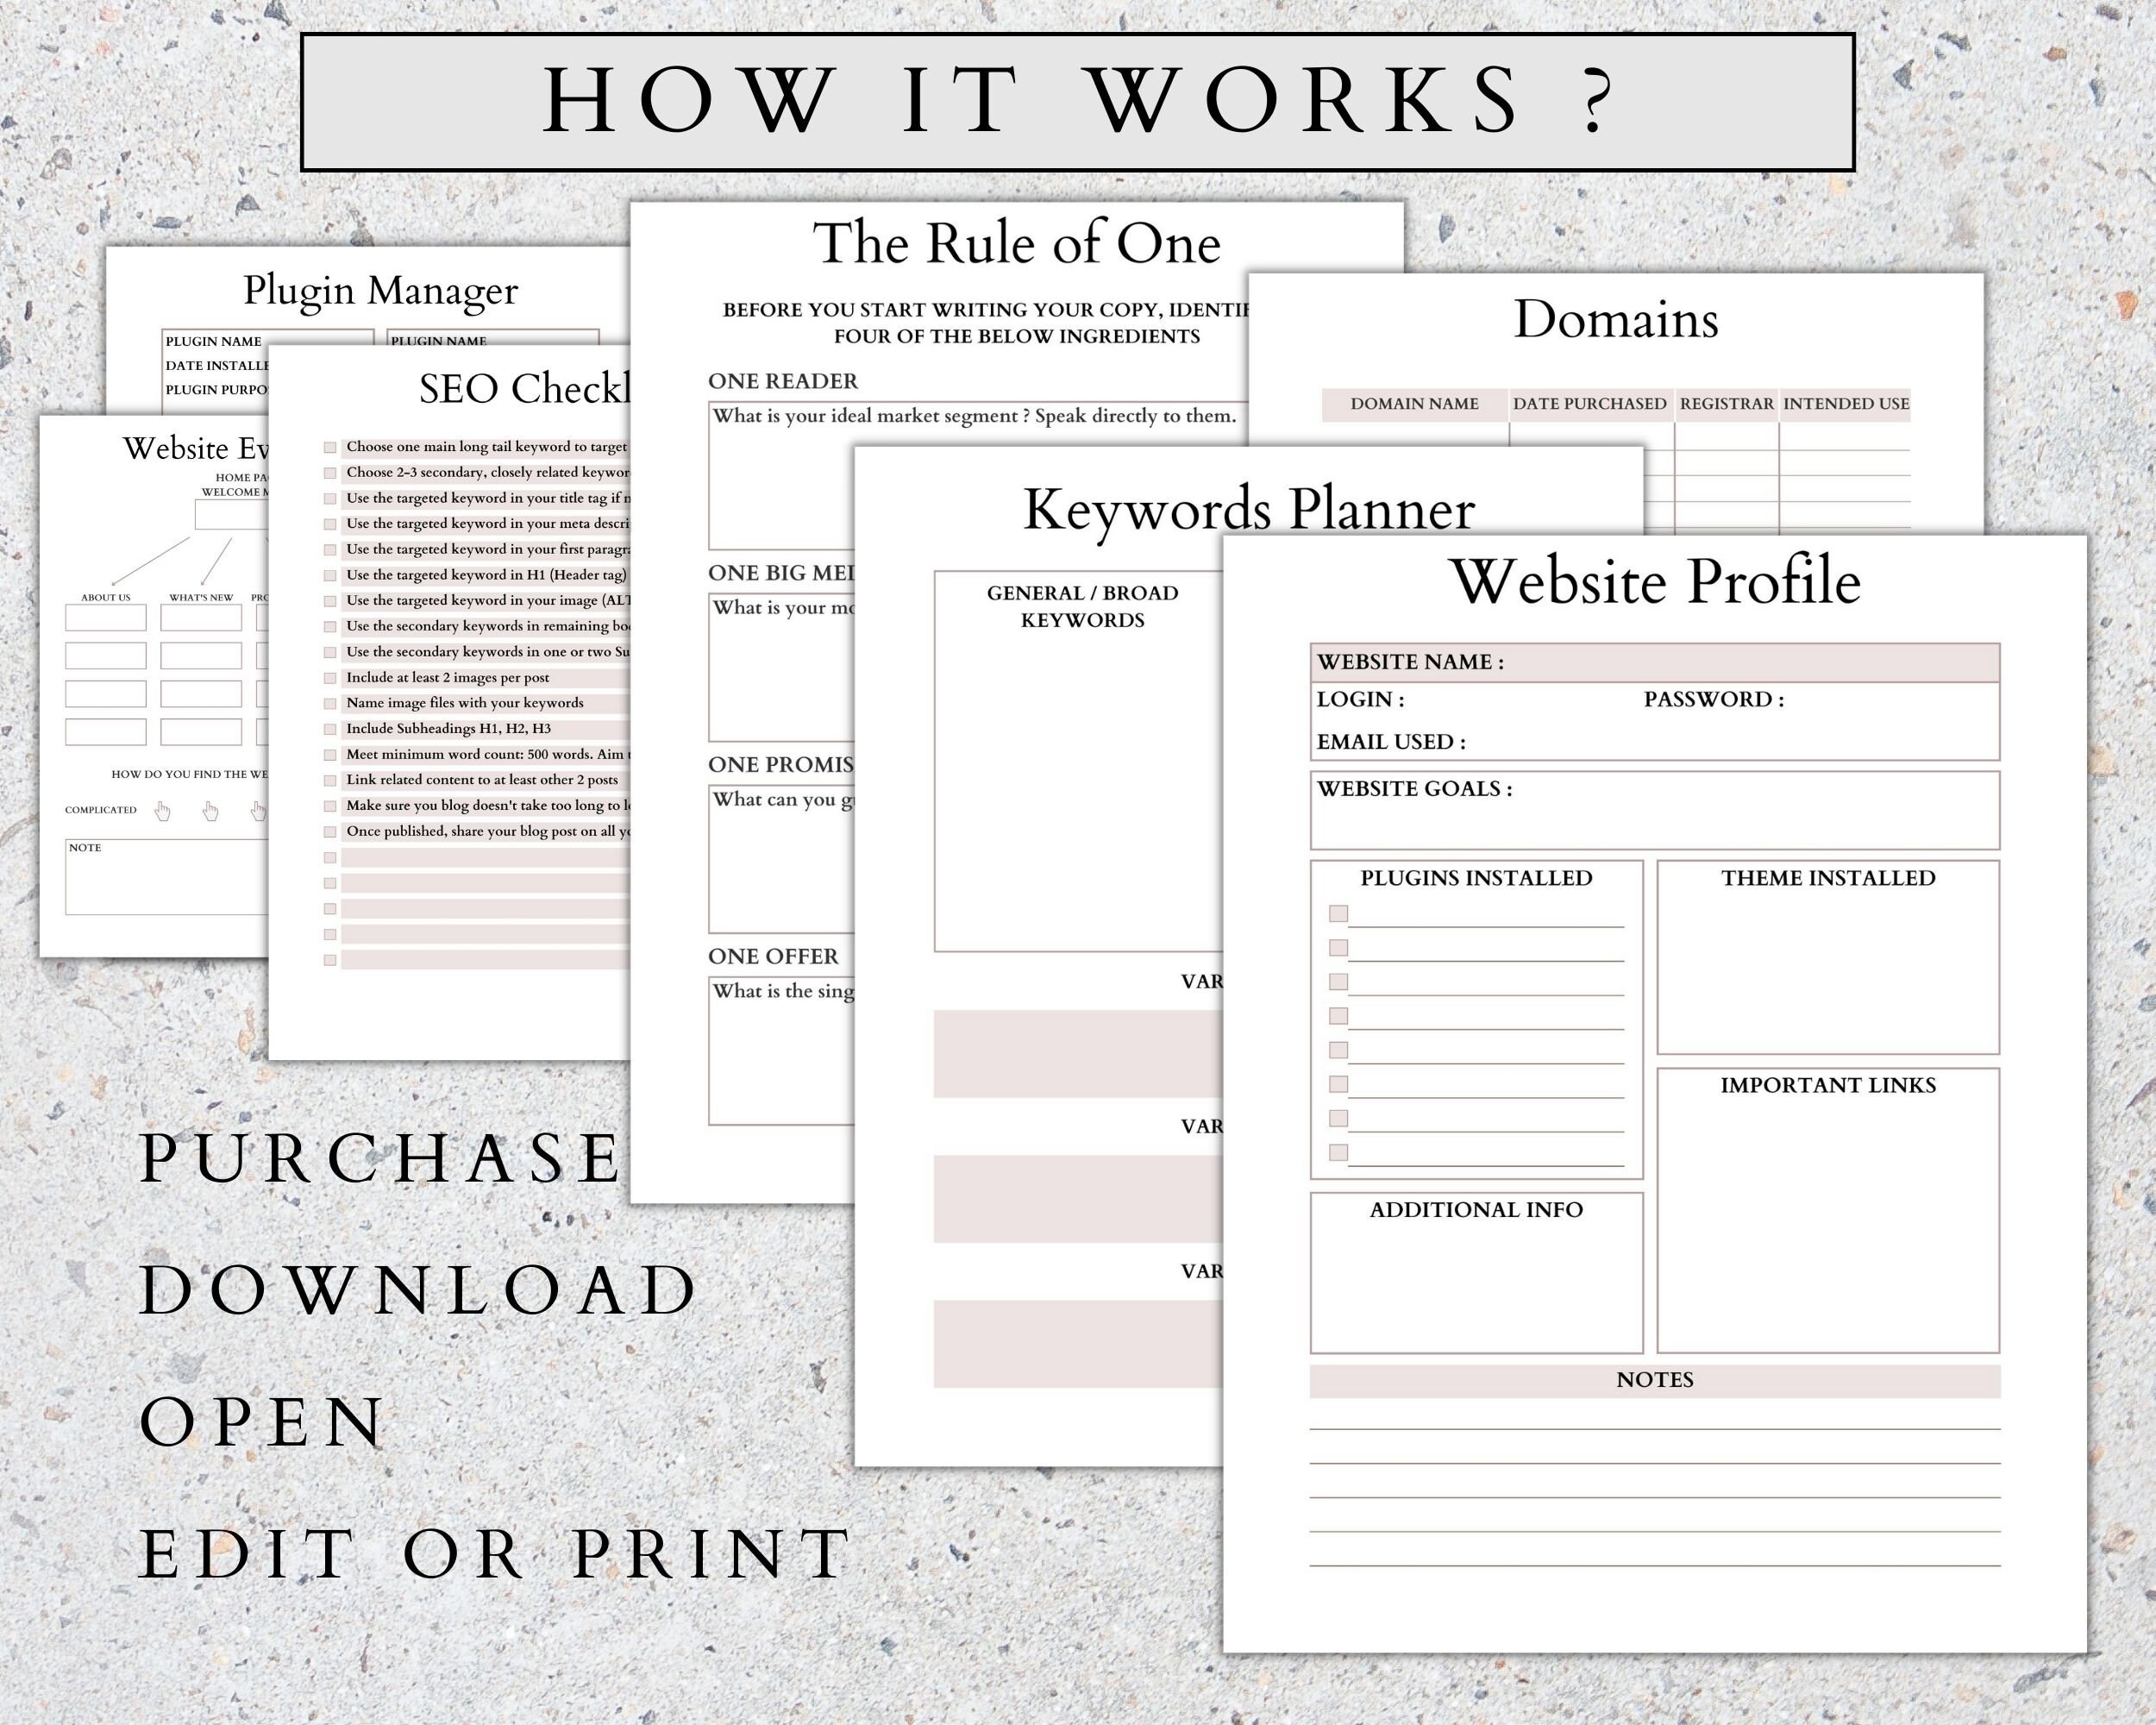The height and width of the screenshot is (1725, 2156).
Task: Check "Meet minimum word count: 500 words"
Action: (330, 755)
